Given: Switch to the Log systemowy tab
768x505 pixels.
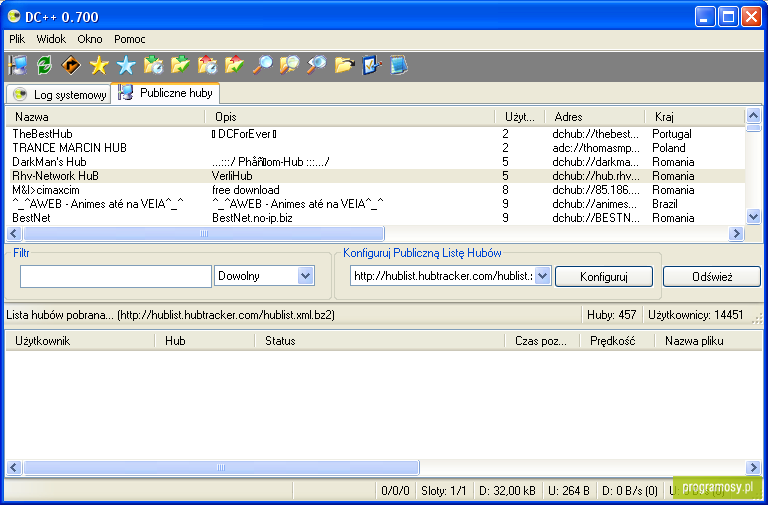Looking at the screenshot, I should click(x=60, y=94).
